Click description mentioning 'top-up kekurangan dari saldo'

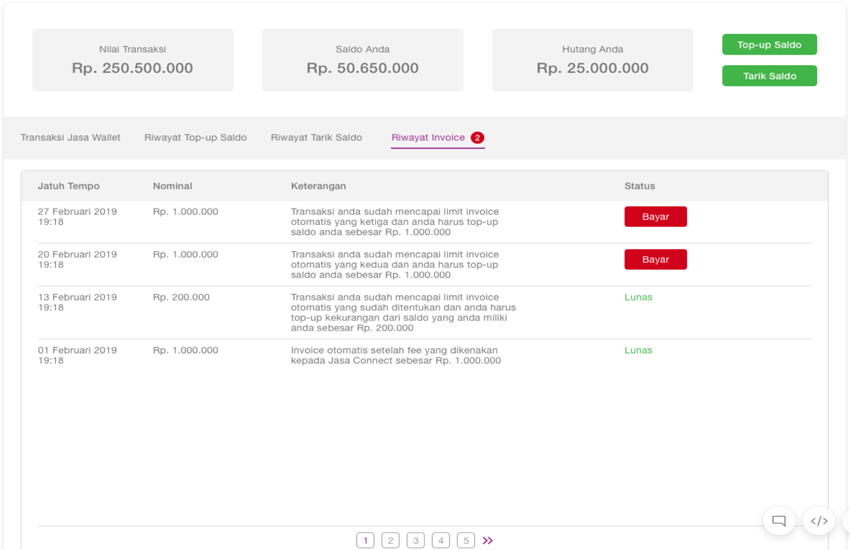[x=403, y=313]
